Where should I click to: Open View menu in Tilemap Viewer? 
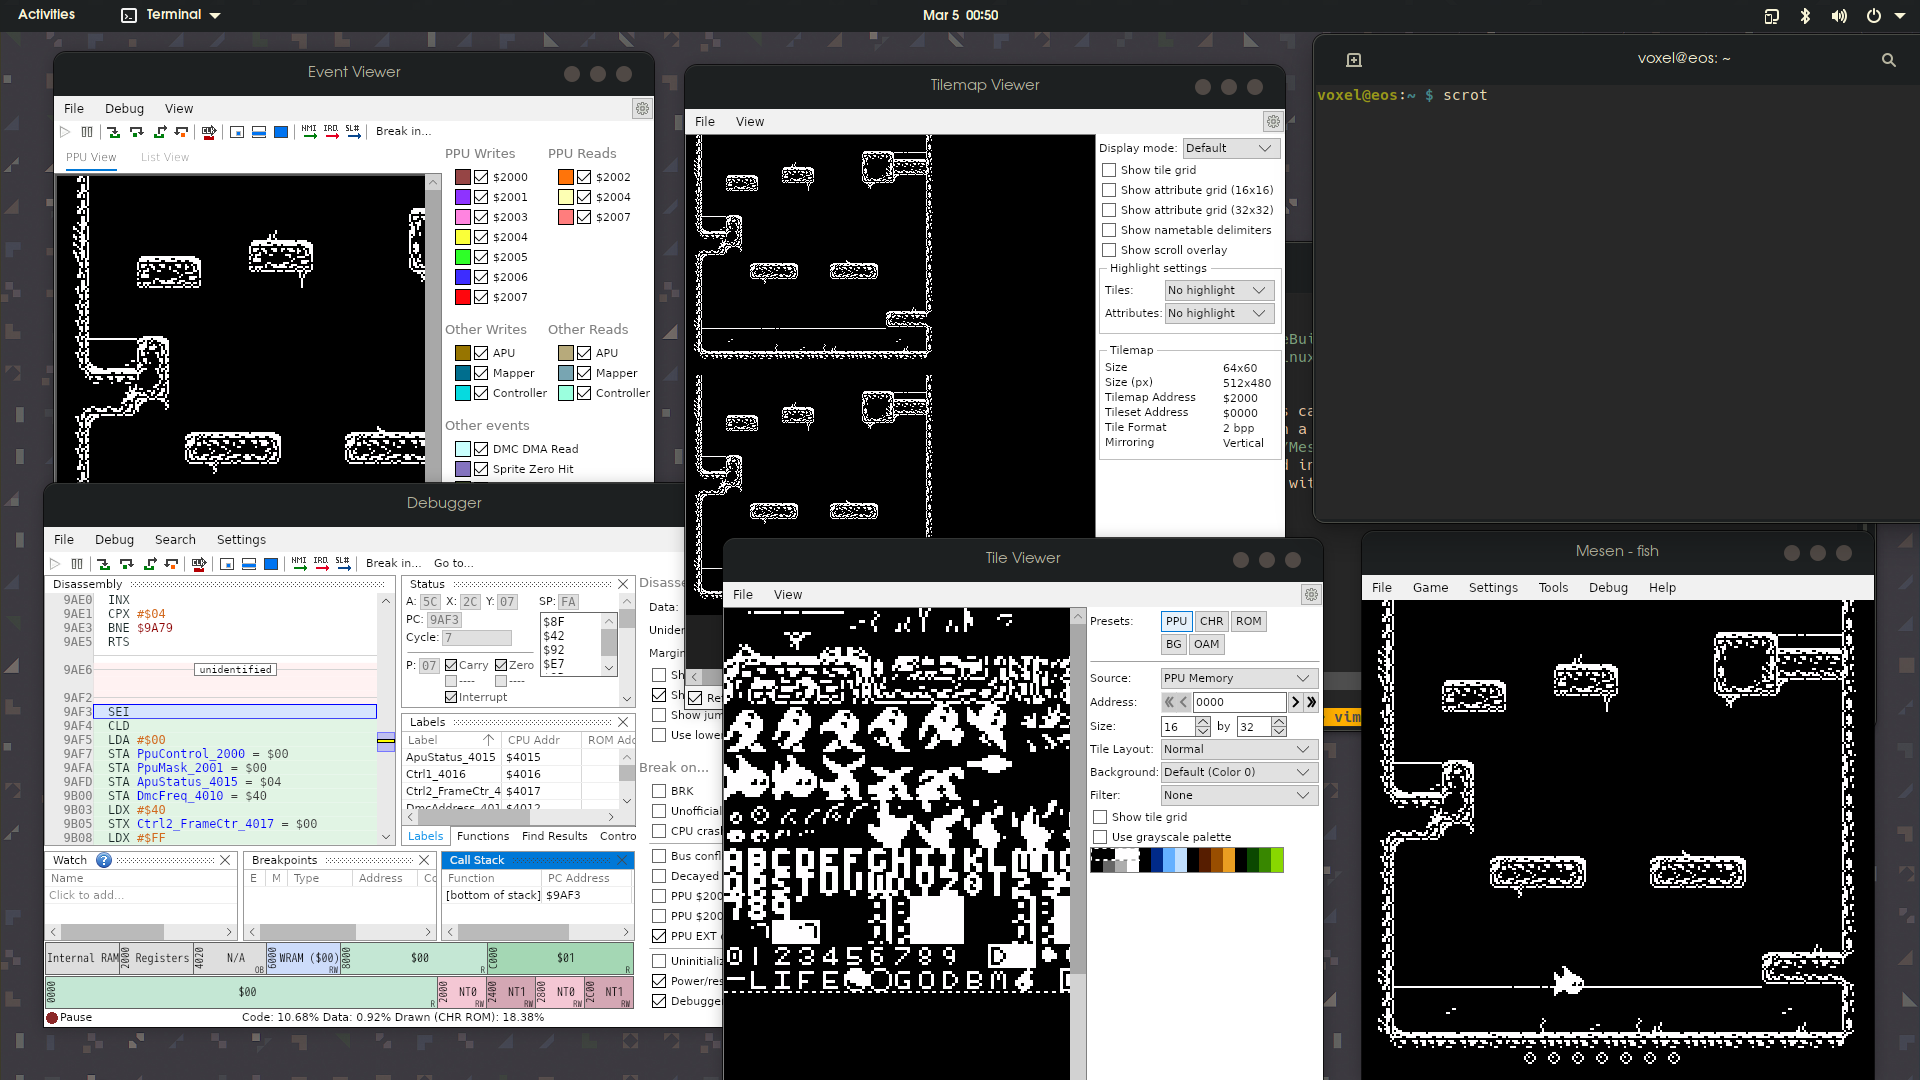click(750, 122)
